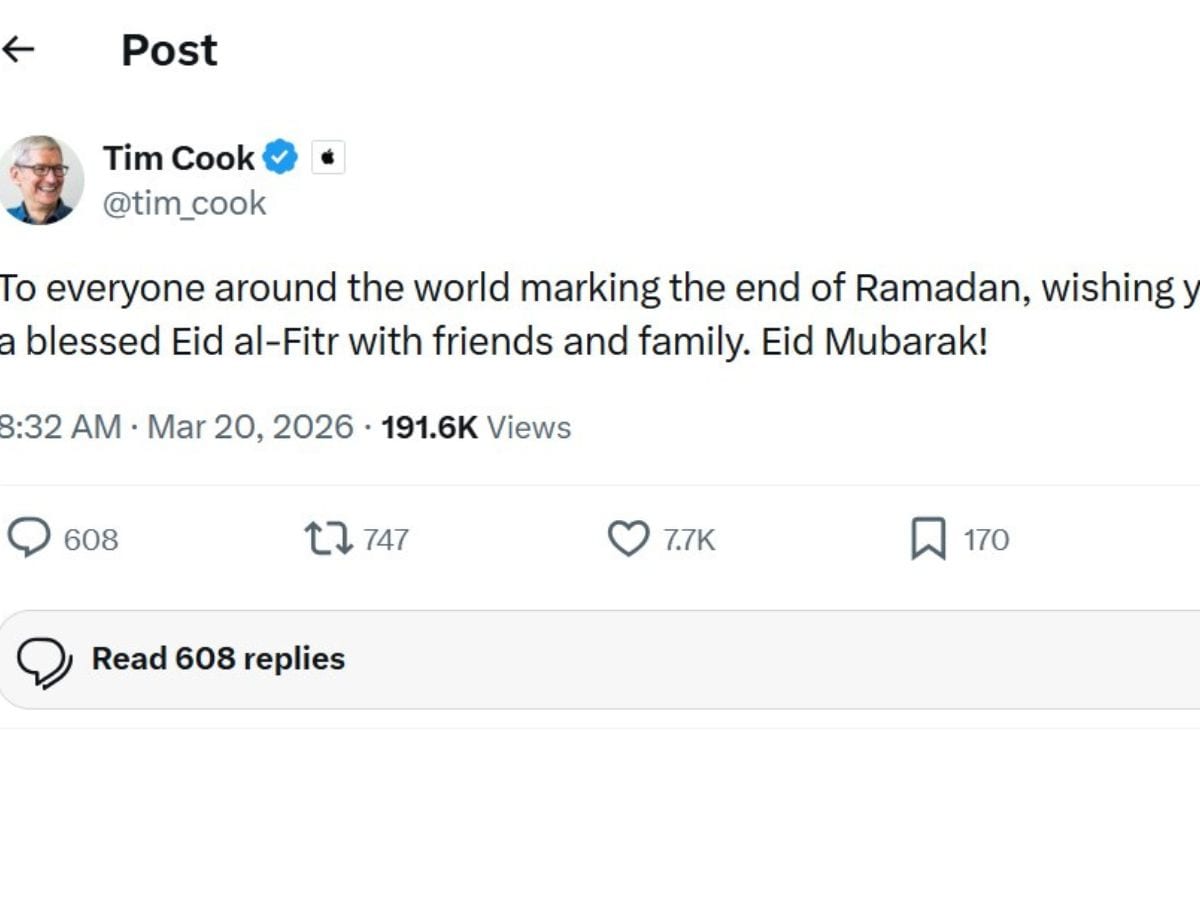Viewport: 1200px width, 900px height.
Task: Click the 747 repost count
Action: coord(386,540)
